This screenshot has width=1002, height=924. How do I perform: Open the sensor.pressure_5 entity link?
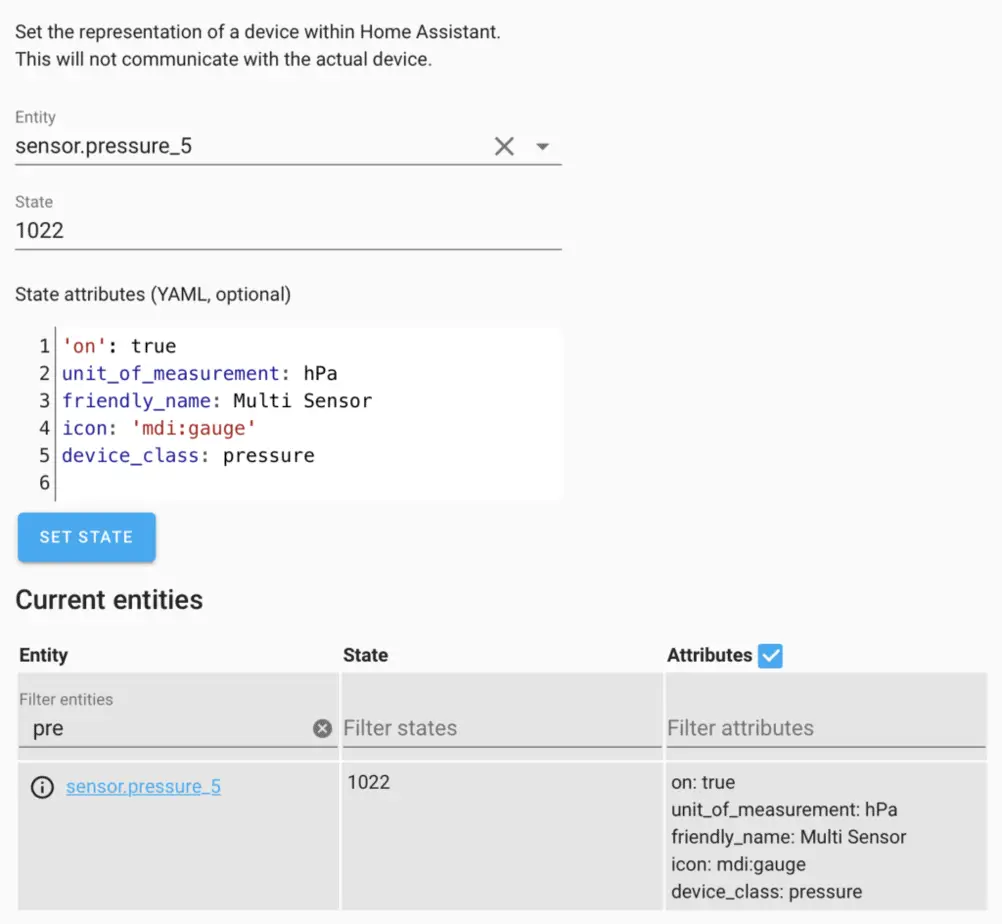coord(143,787)
